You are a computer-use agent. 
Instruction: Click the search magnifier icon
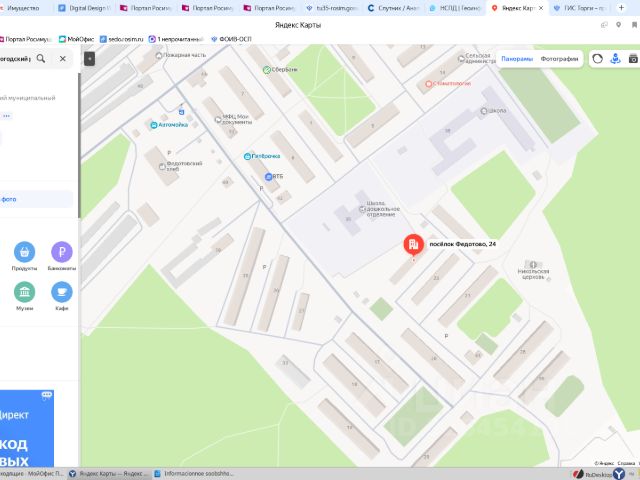[41, 58]
